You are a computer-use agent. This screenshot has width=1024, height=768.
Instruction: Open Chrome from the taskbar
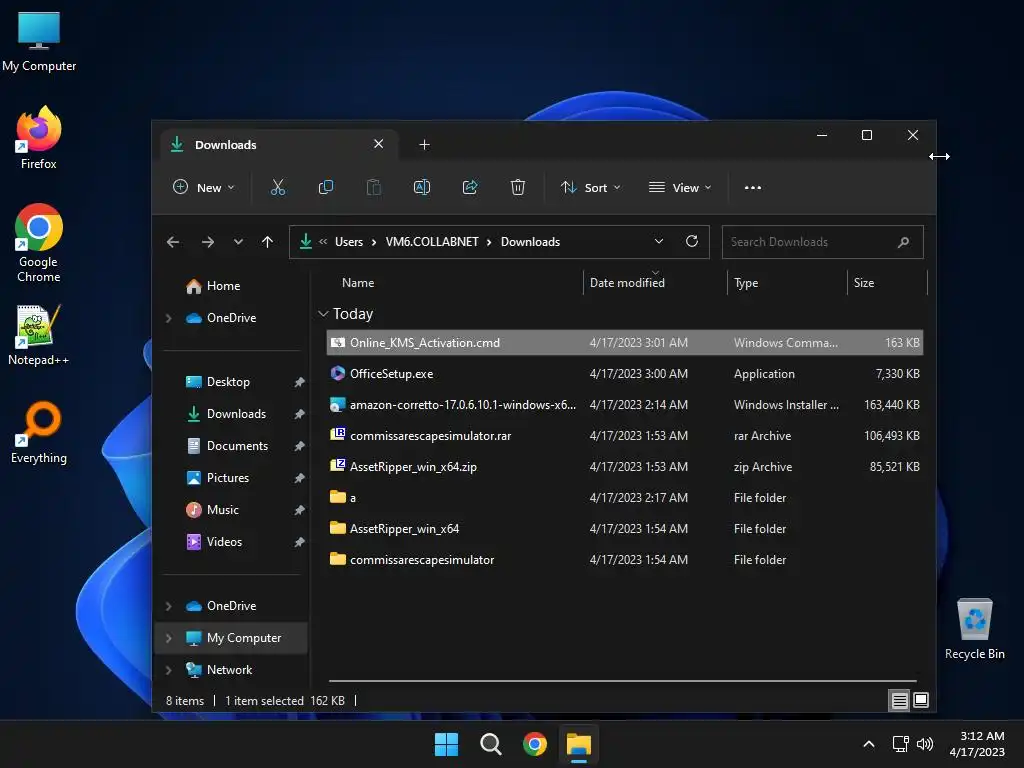point(535,744)
